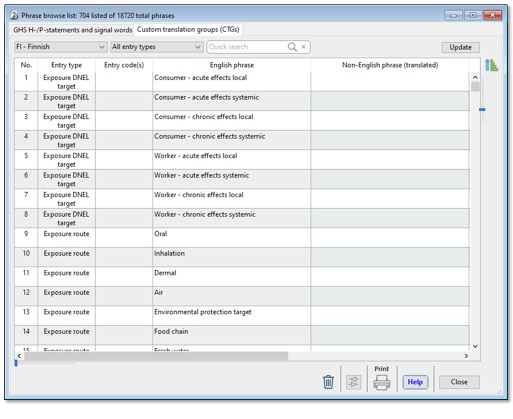Clear the quick search with the x
Viewport: 513px width, 419px height.
tap(303, 47)
